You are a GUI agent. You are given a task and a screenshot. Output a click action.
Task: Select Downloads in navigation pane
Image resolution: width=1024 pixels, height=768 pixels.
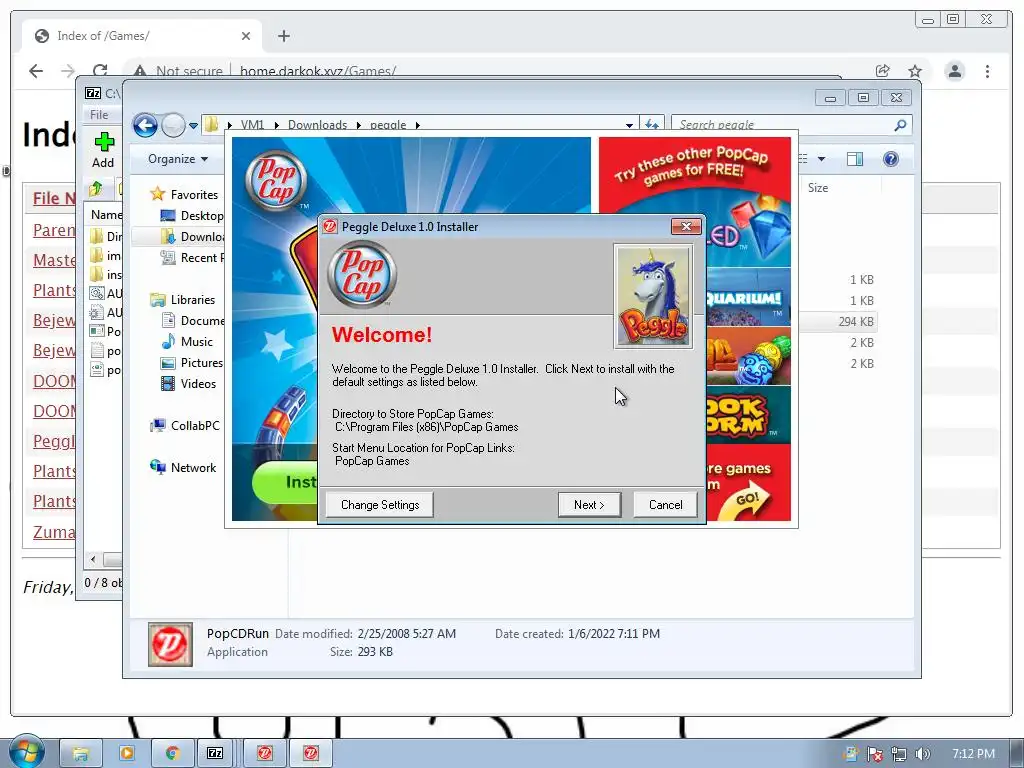point(201,236)
